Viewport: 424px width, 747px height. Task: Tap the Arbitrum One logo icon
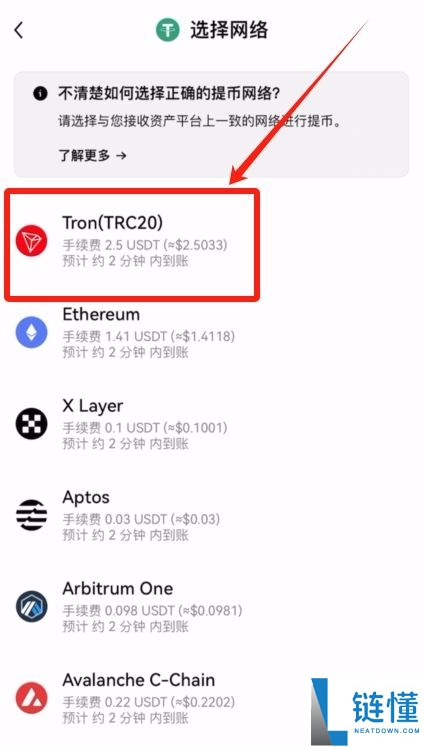[x=31, y=606]
